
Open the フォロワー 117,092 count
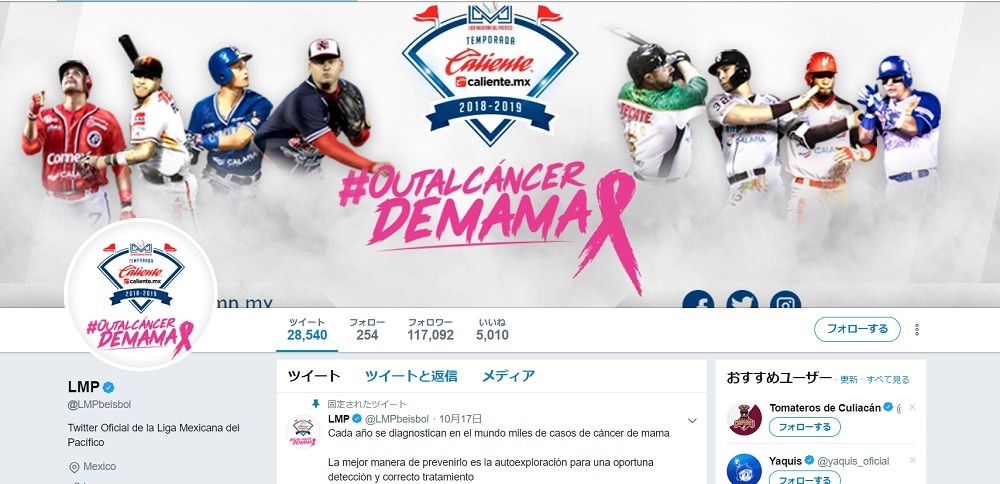click(x=430, y=329)
